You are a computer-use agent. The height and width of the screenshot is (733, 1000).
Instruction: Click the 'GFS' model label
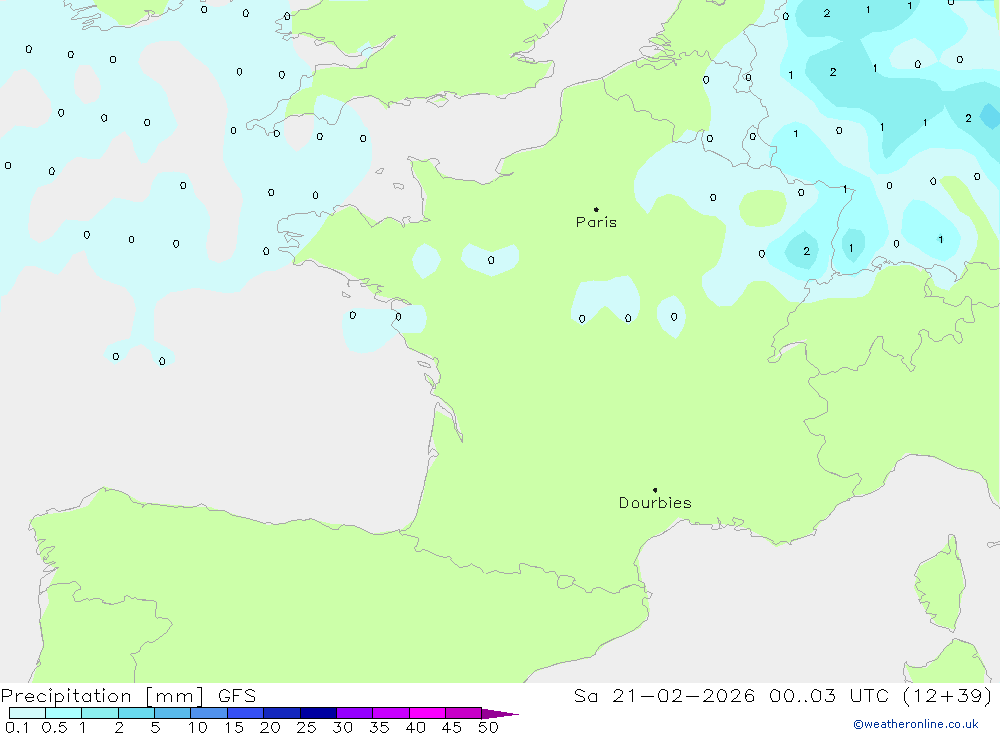point(237,696)
